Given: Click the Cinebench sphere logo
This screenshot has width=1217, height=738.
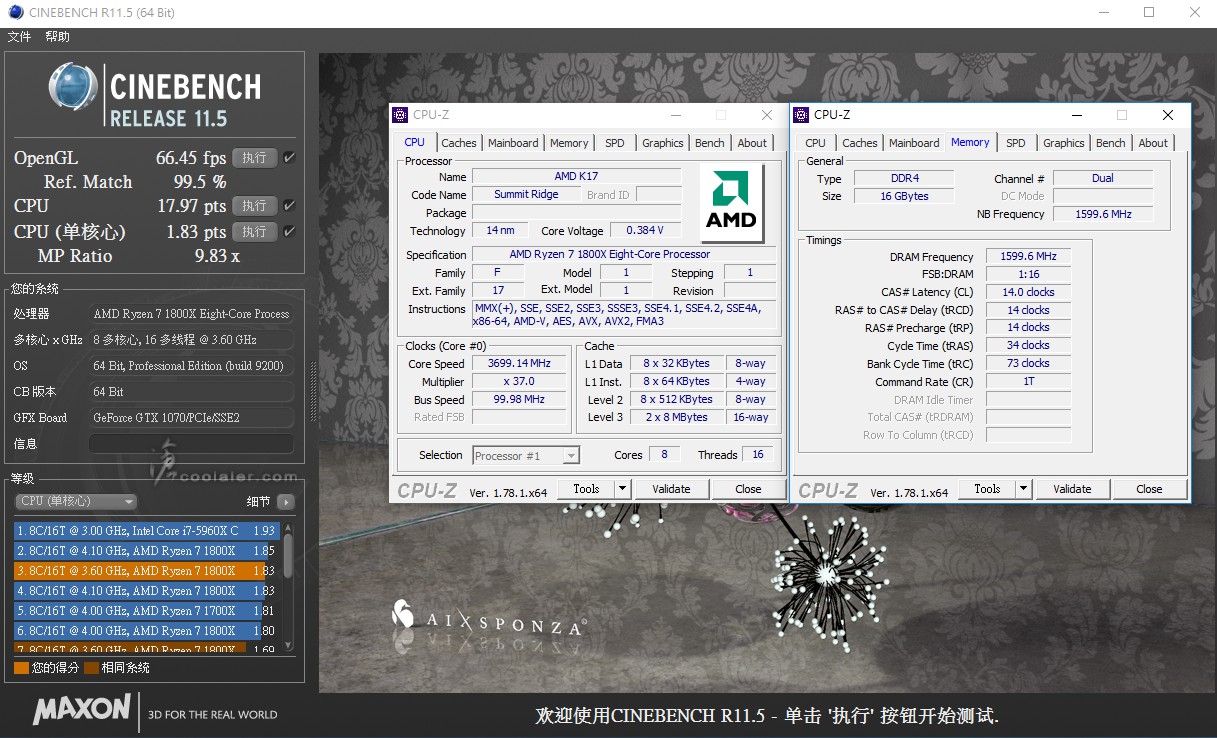Looking at the screenshot, I should 73,87.
